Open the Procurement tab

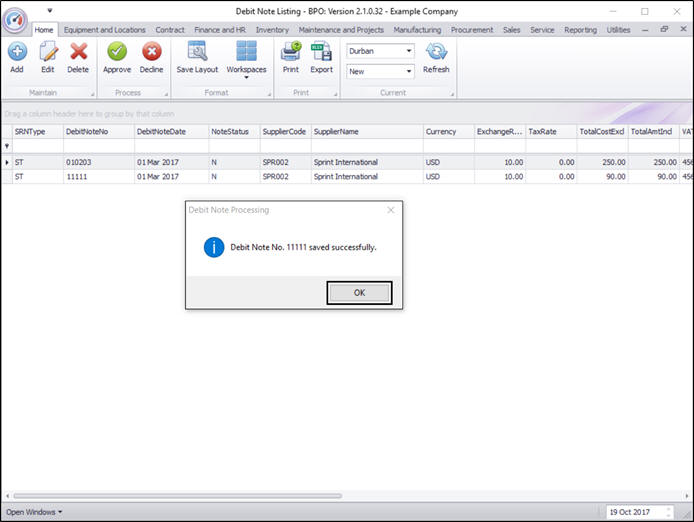click(x=472, y=30)
